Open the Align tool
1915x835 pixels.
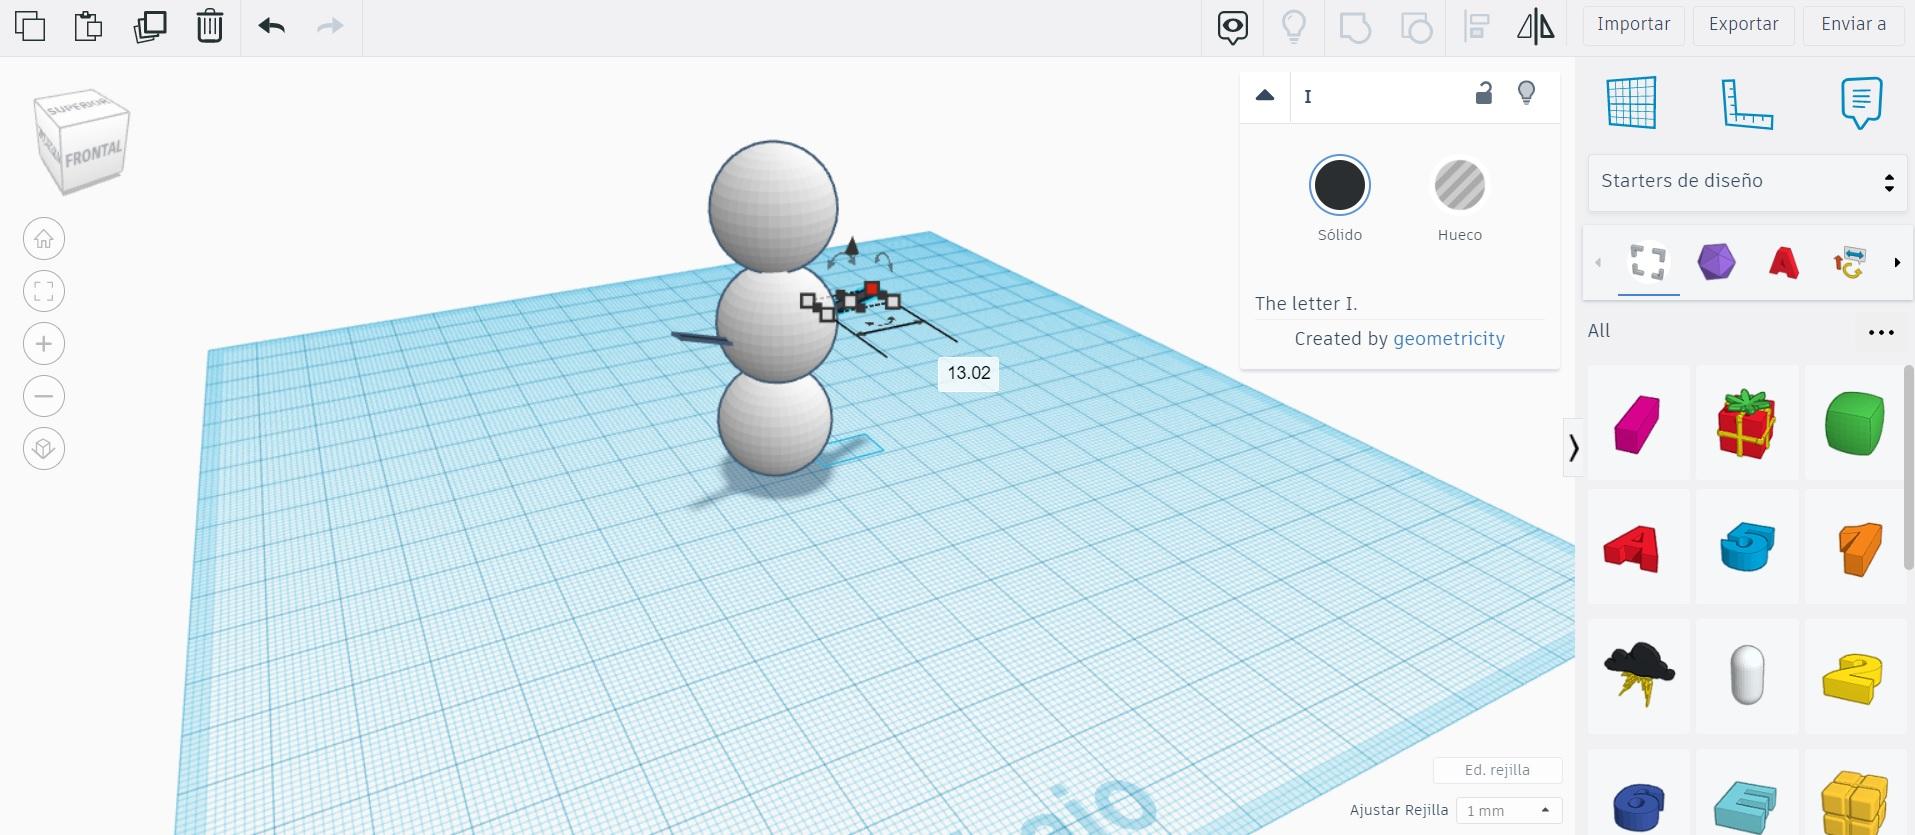click(1477, 27)
